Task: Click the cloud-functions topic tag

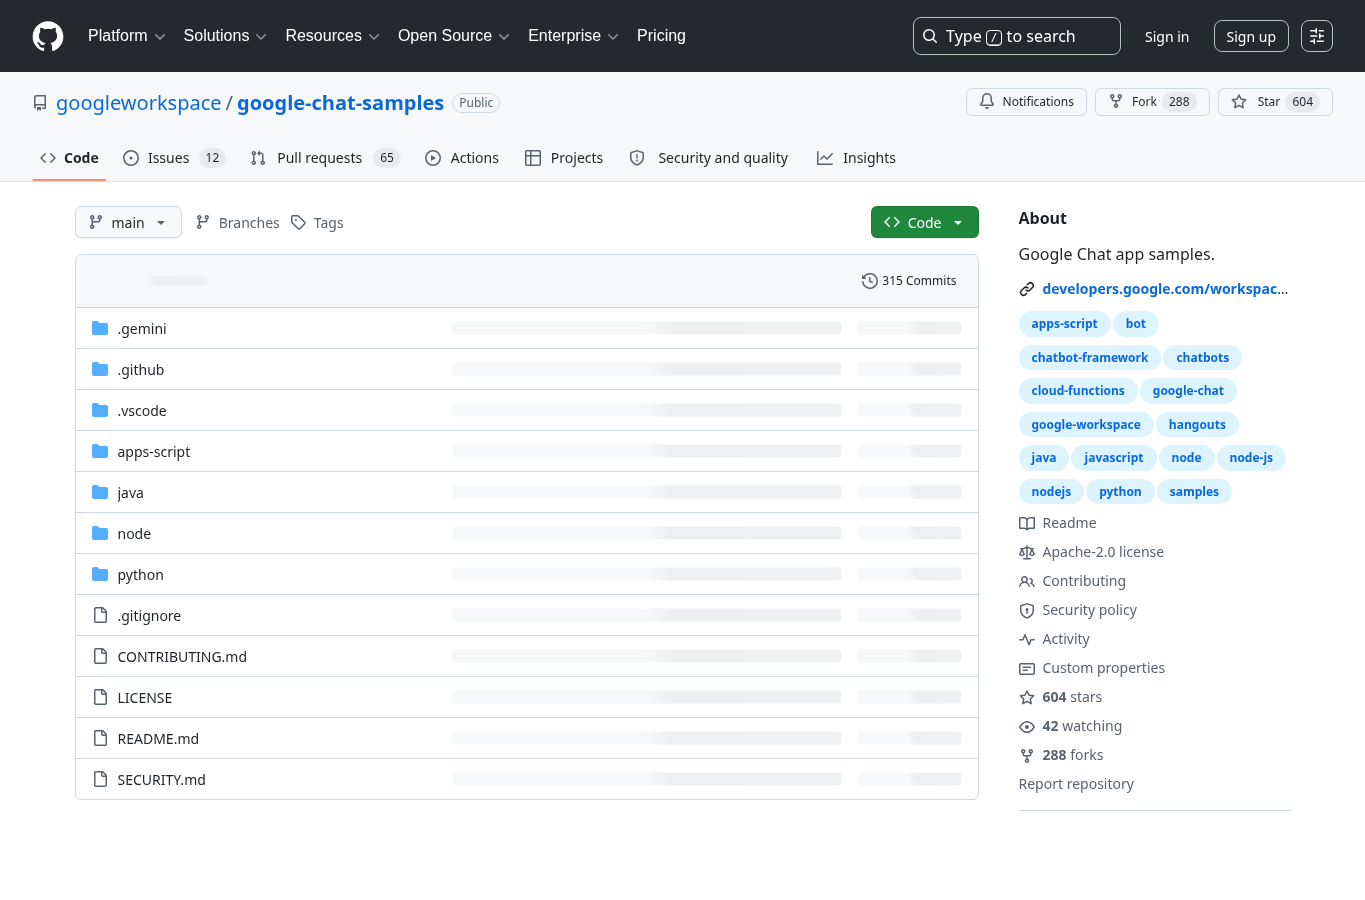Action: point(1078,391)
